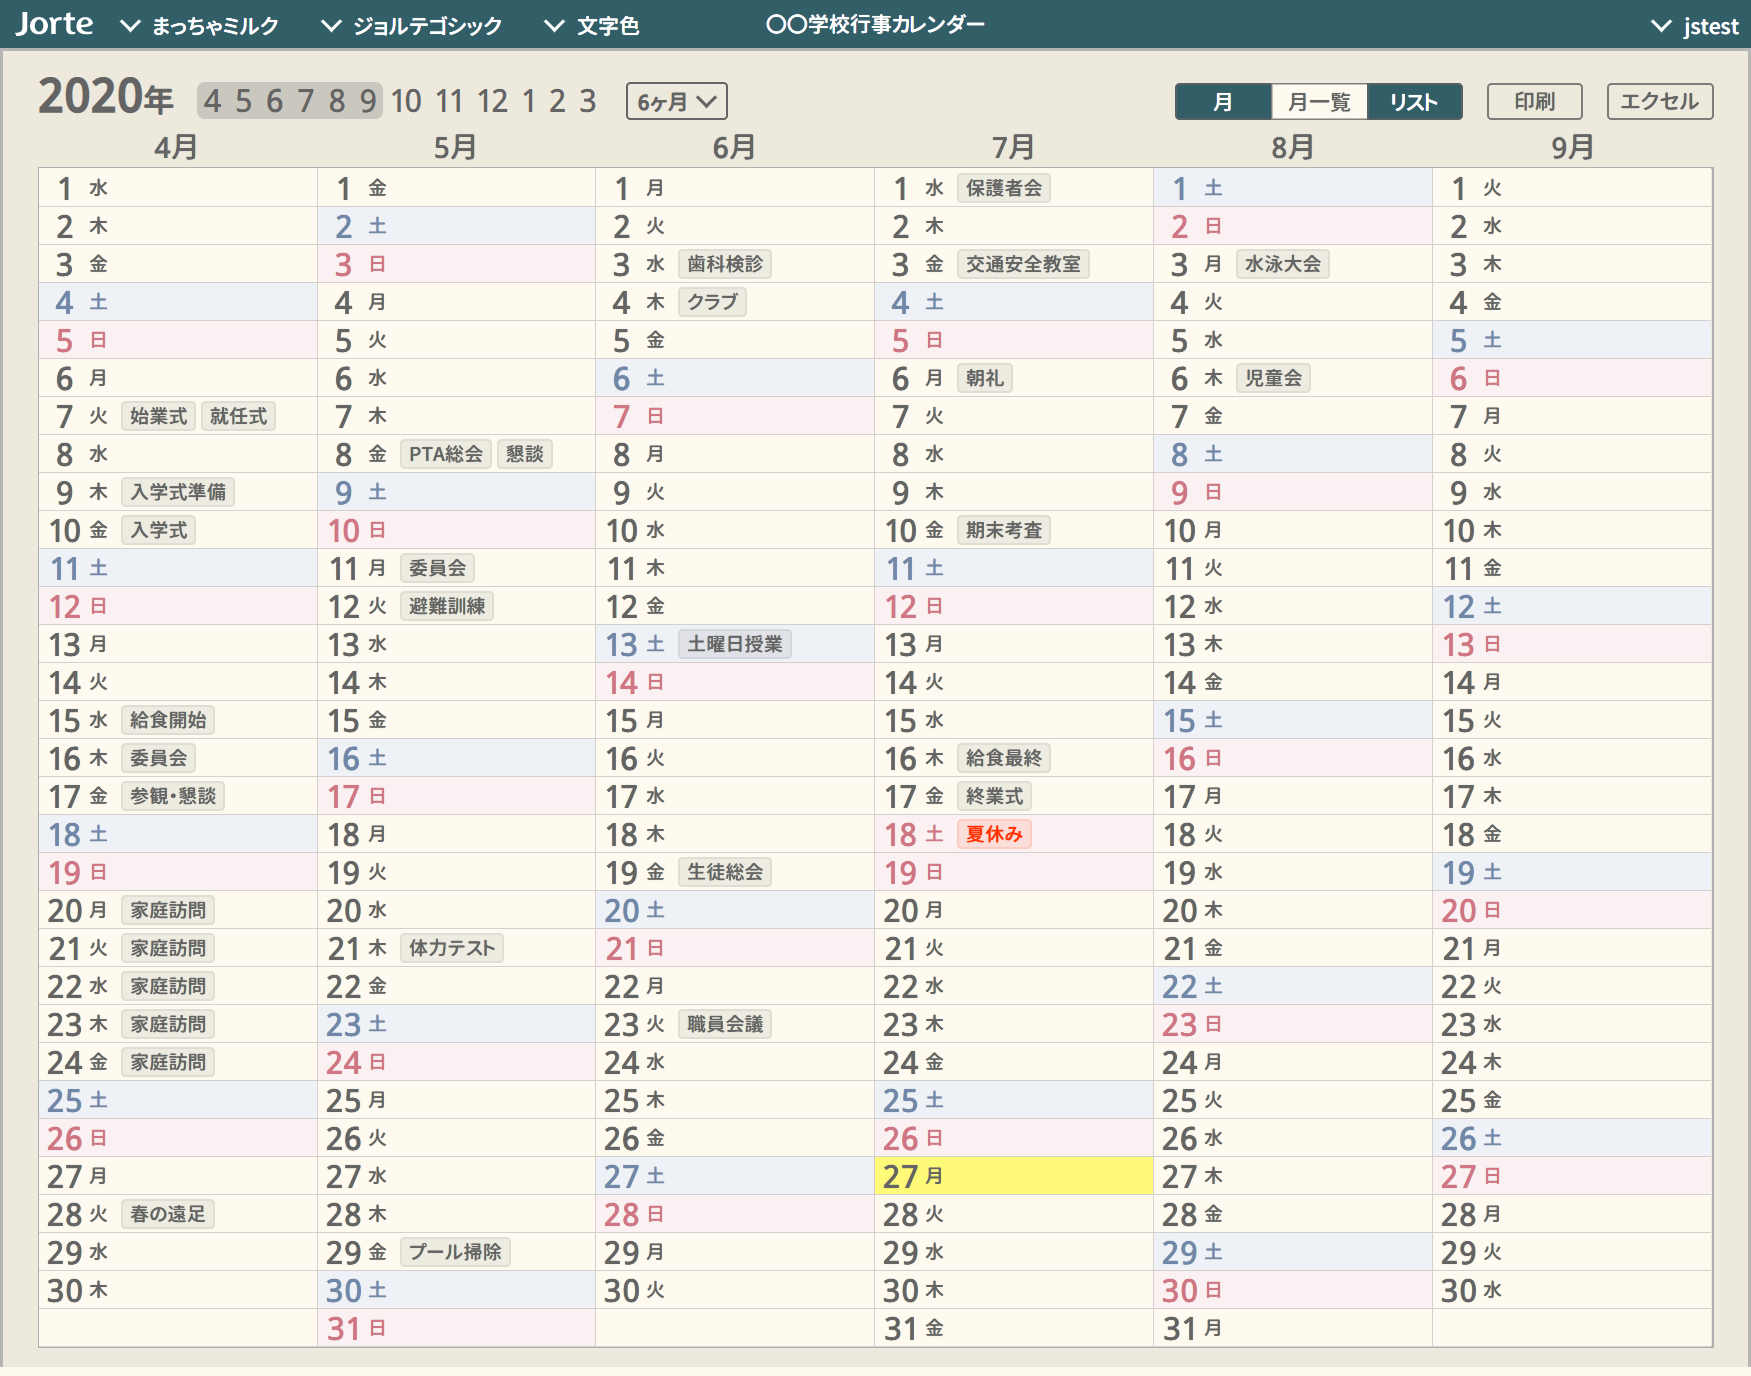
Task: Open the 土曜日授業 event on June 13
Action: click(735, 644)
